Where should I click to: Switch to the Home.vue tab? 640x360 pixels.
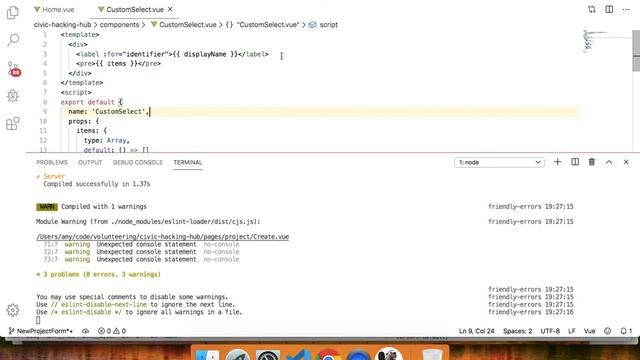54,9
